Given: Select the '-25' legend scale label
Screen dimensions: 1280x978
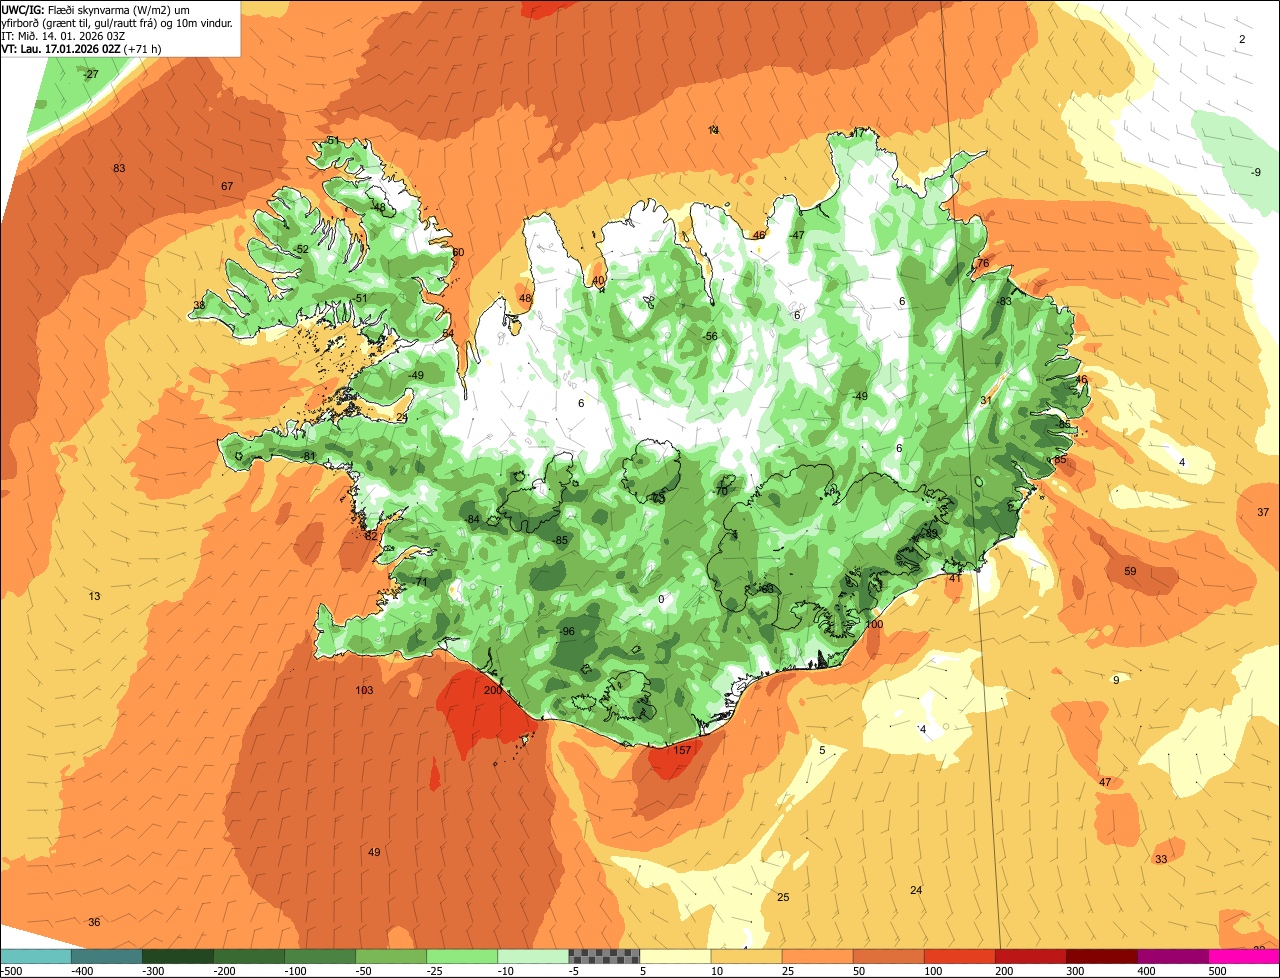Looking at the screenshot, I should (437, 970).
